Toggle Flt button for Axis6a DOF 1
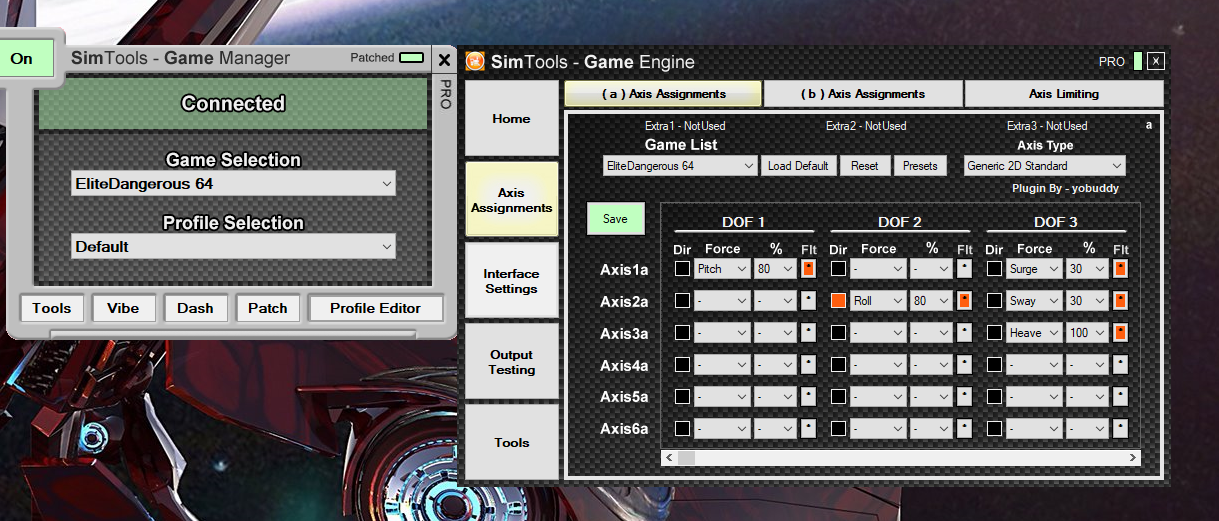1219x521 pixels. coord(808,429)
